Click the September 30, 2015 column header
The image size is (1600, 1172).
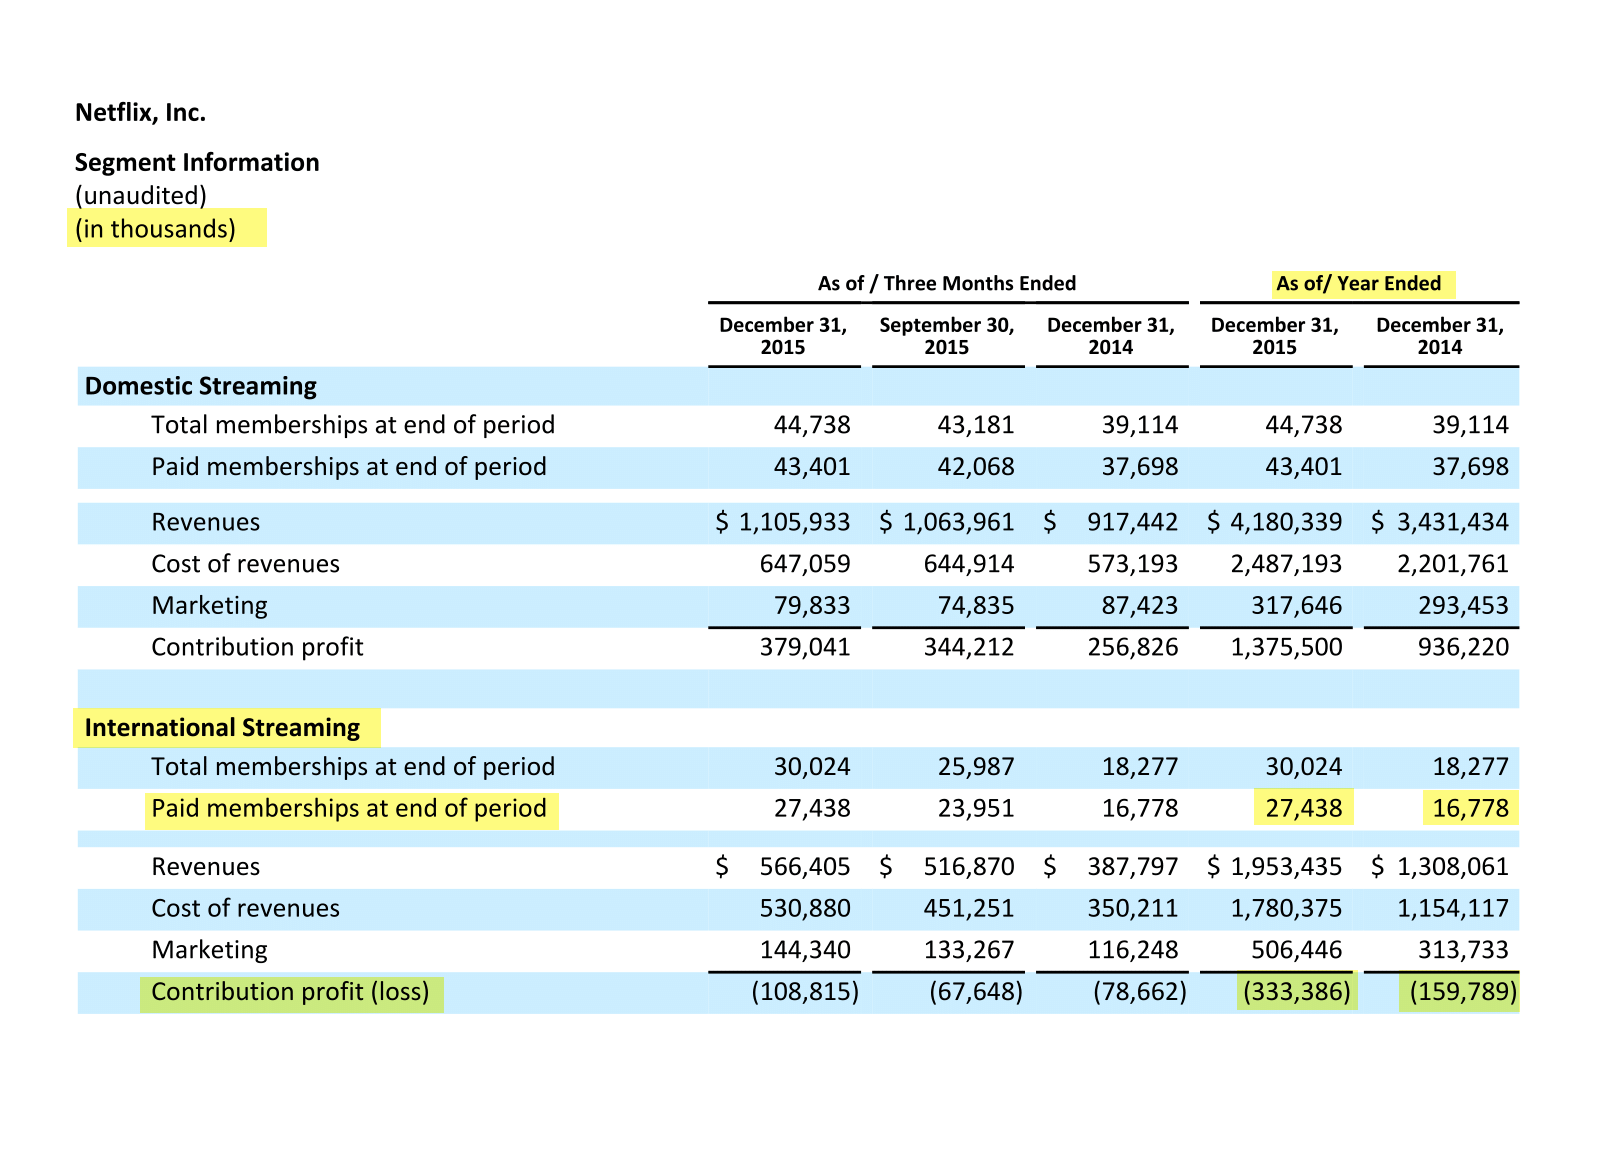pyautogui.click(x=947, y=336)
